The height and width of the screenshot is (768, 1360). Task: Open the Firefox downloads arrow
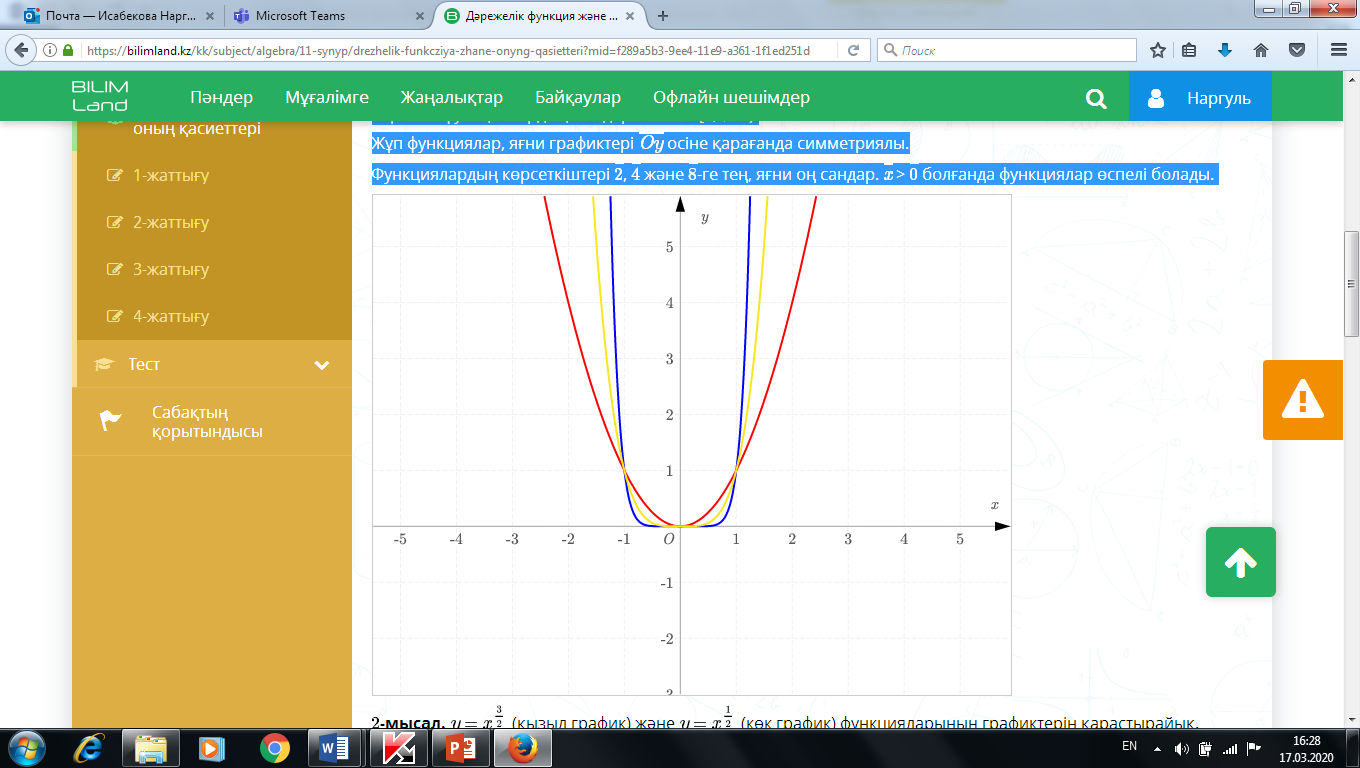click(x=1225, y=50)
